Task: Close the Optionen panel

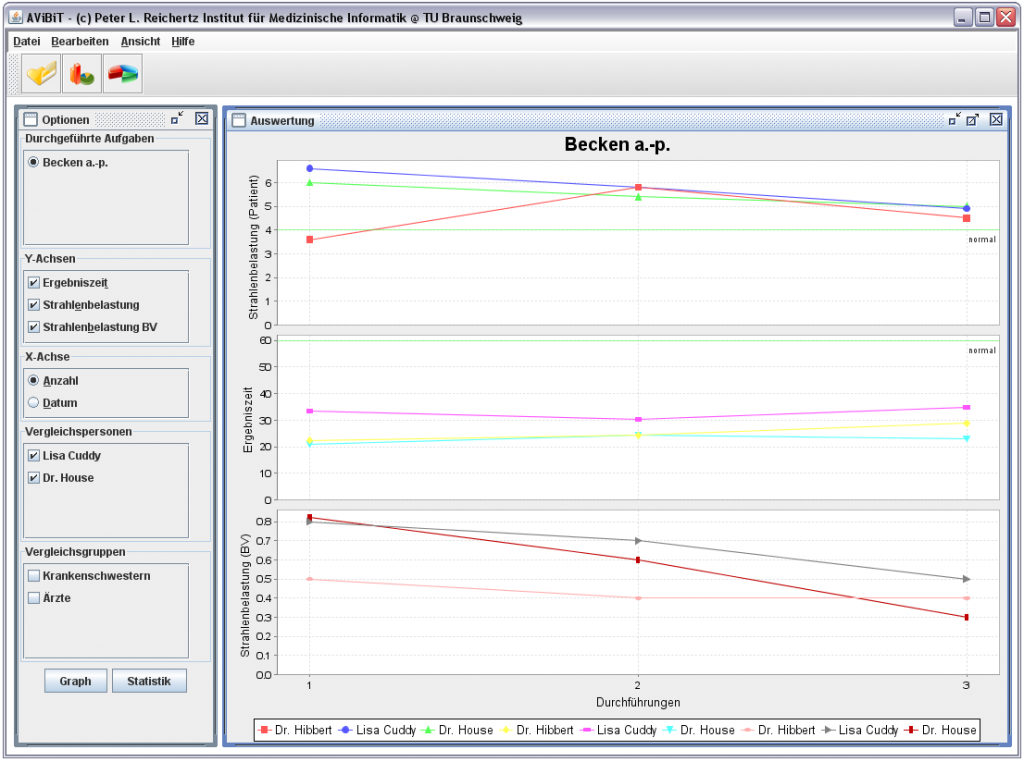Action: click(202, 119)
